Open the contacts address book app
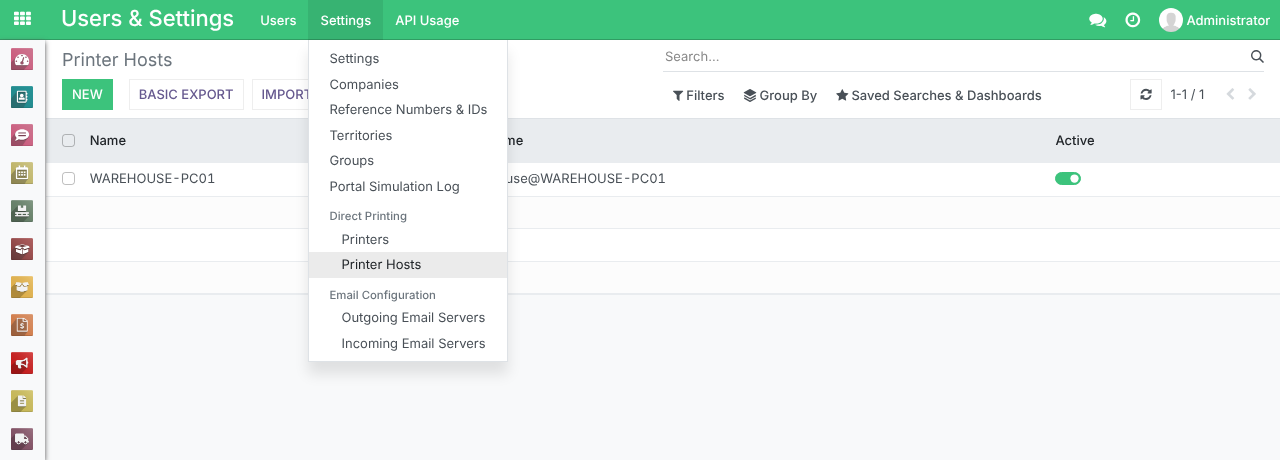Image resolution: width=1280 pixels, height=460 pixels. tap(22, 97)
